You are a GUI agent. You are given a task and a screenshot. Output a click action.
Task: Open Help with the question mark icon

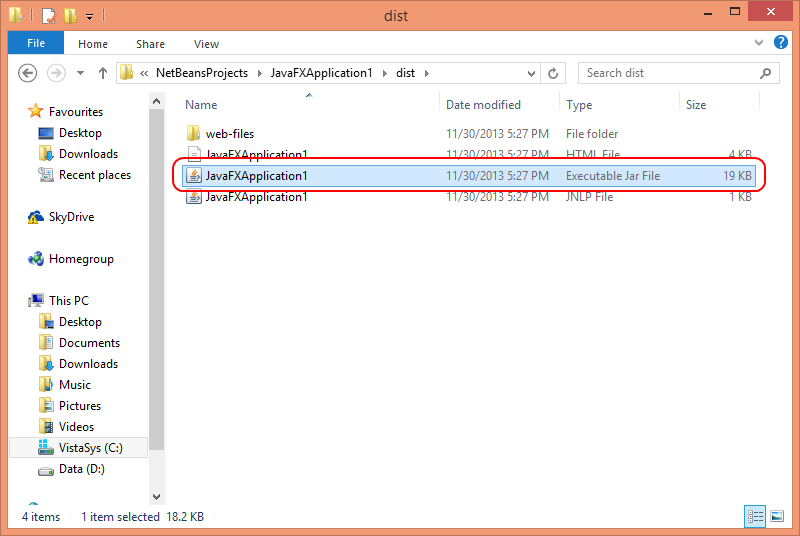(x=781, y=42)
